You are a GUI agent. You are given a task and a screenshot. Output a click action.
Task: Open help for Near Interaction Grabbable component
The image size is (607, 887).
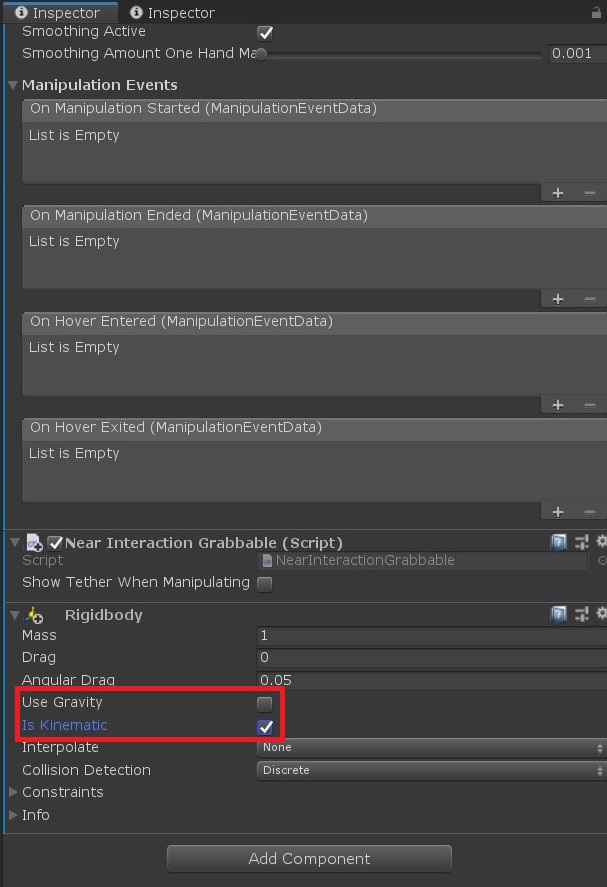tap(558, 542)
